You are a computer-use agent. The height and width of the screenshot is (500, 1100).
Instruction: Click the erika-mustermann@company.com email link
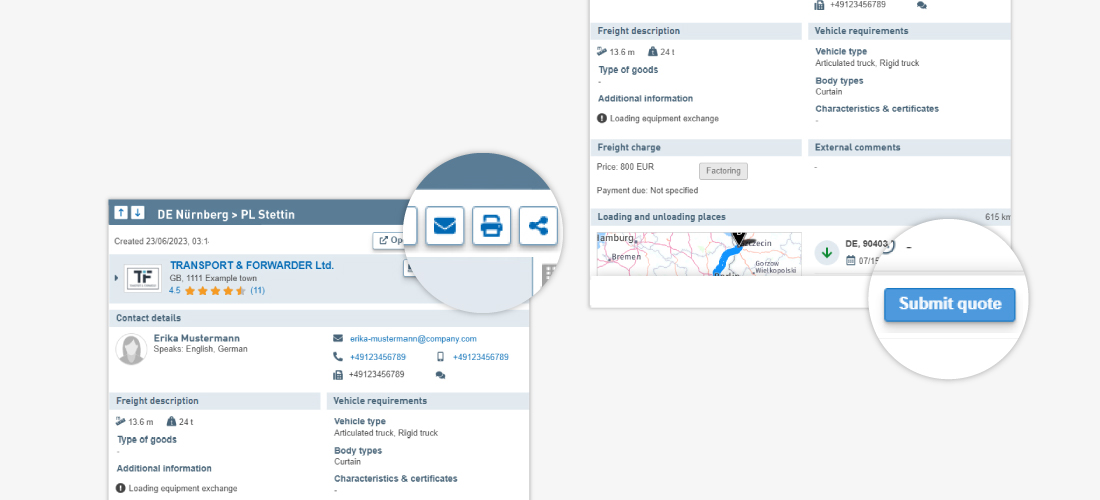point(412,339)
